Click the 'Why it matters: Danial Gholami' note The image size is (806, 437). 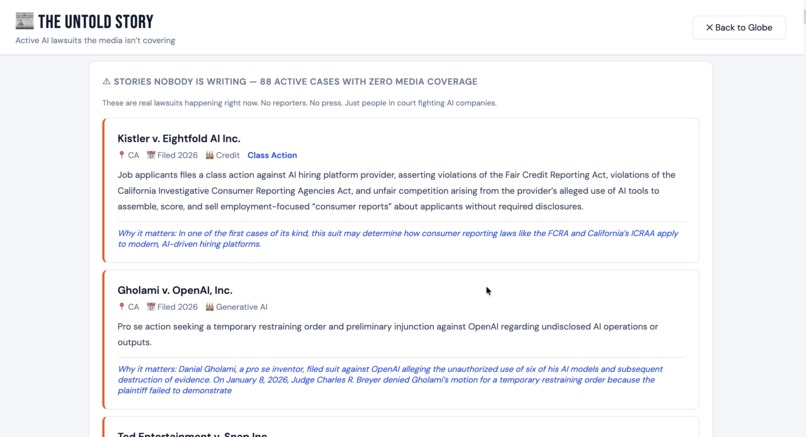click(390, 380)
